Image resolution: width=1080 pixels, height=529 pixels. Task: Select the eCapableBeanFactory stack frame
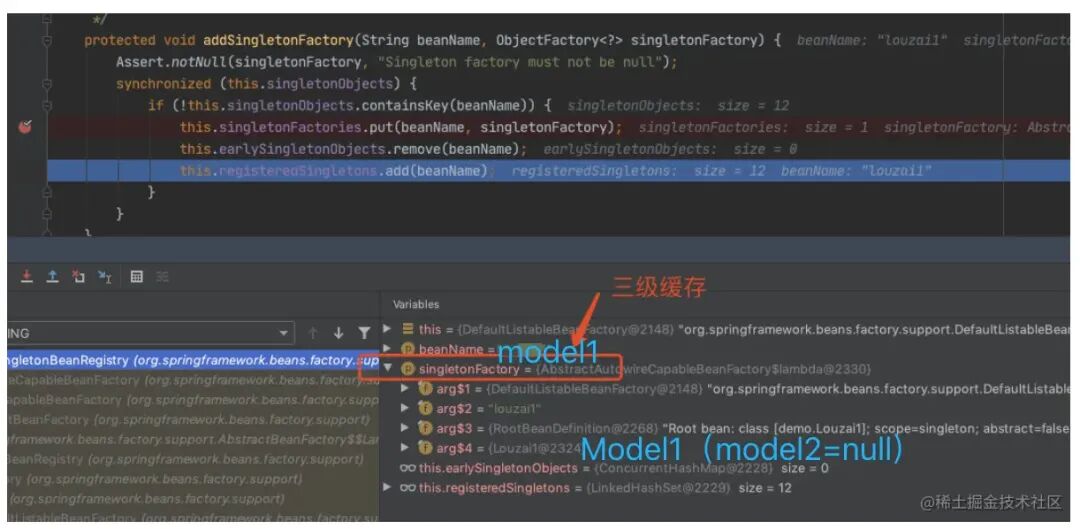(193, 380)
